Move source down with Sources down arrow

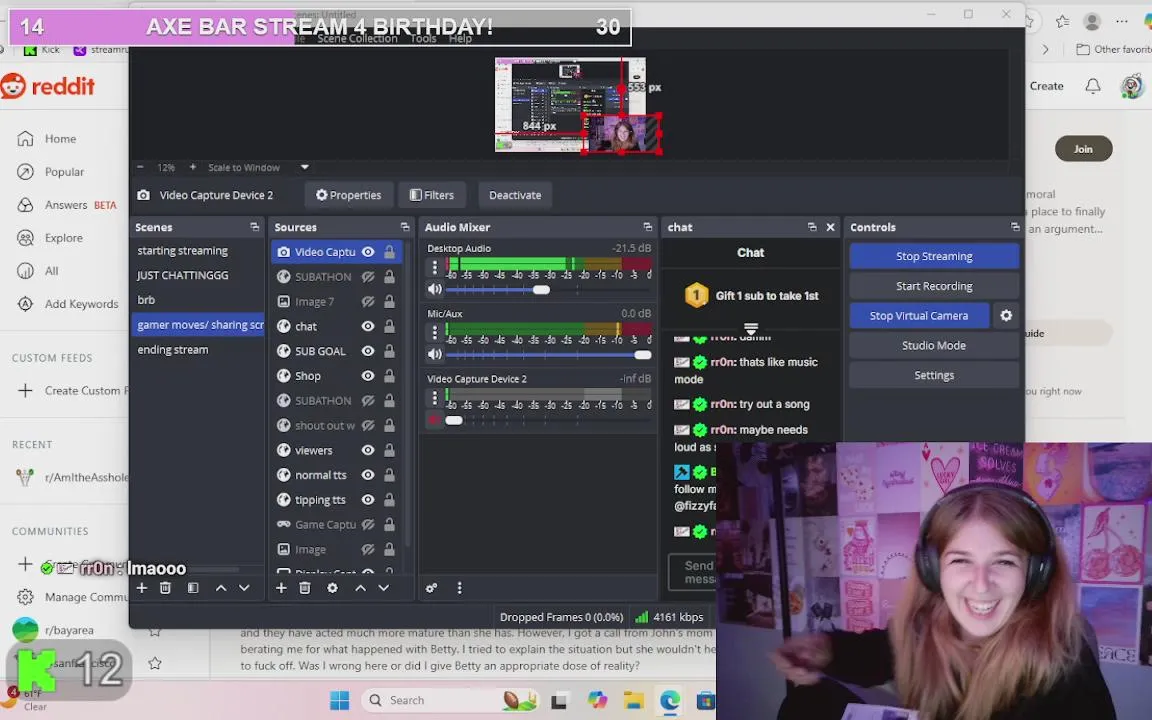[384, 588]
